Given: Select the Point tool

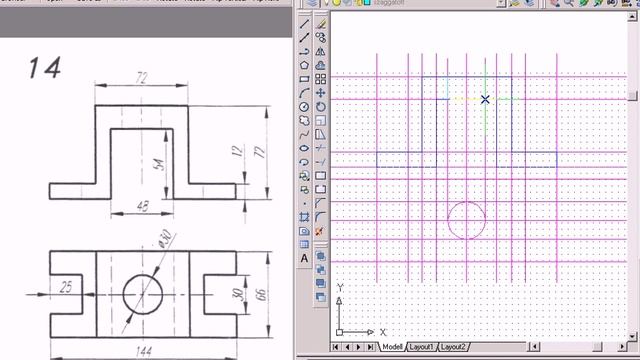Looking at the screenshot, I should click(x=304, y=204).
